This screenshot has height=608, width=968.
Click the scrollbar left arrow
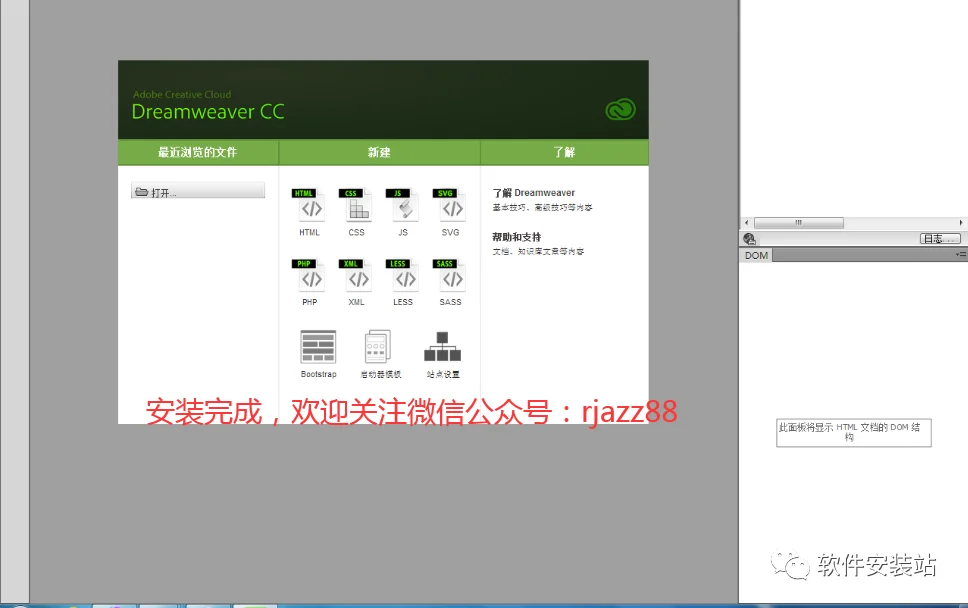tap(746, 223)
